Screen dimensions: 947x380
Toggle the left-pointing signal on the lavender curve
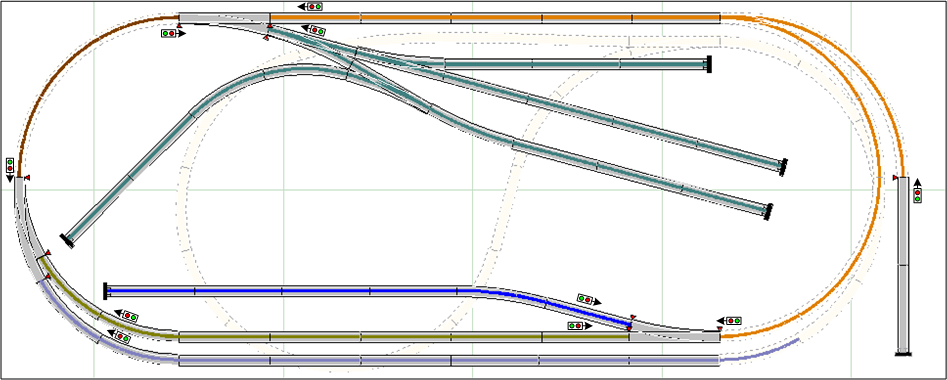coord(119,335)
